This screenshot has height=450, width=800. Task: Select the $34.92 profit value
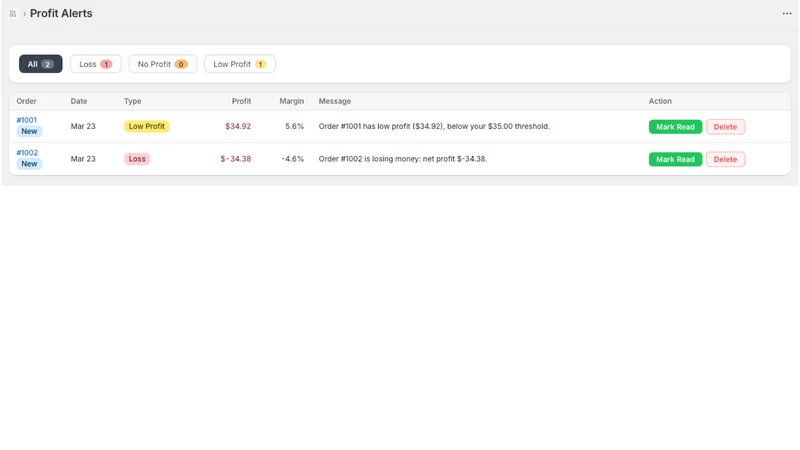pos(238,126)
